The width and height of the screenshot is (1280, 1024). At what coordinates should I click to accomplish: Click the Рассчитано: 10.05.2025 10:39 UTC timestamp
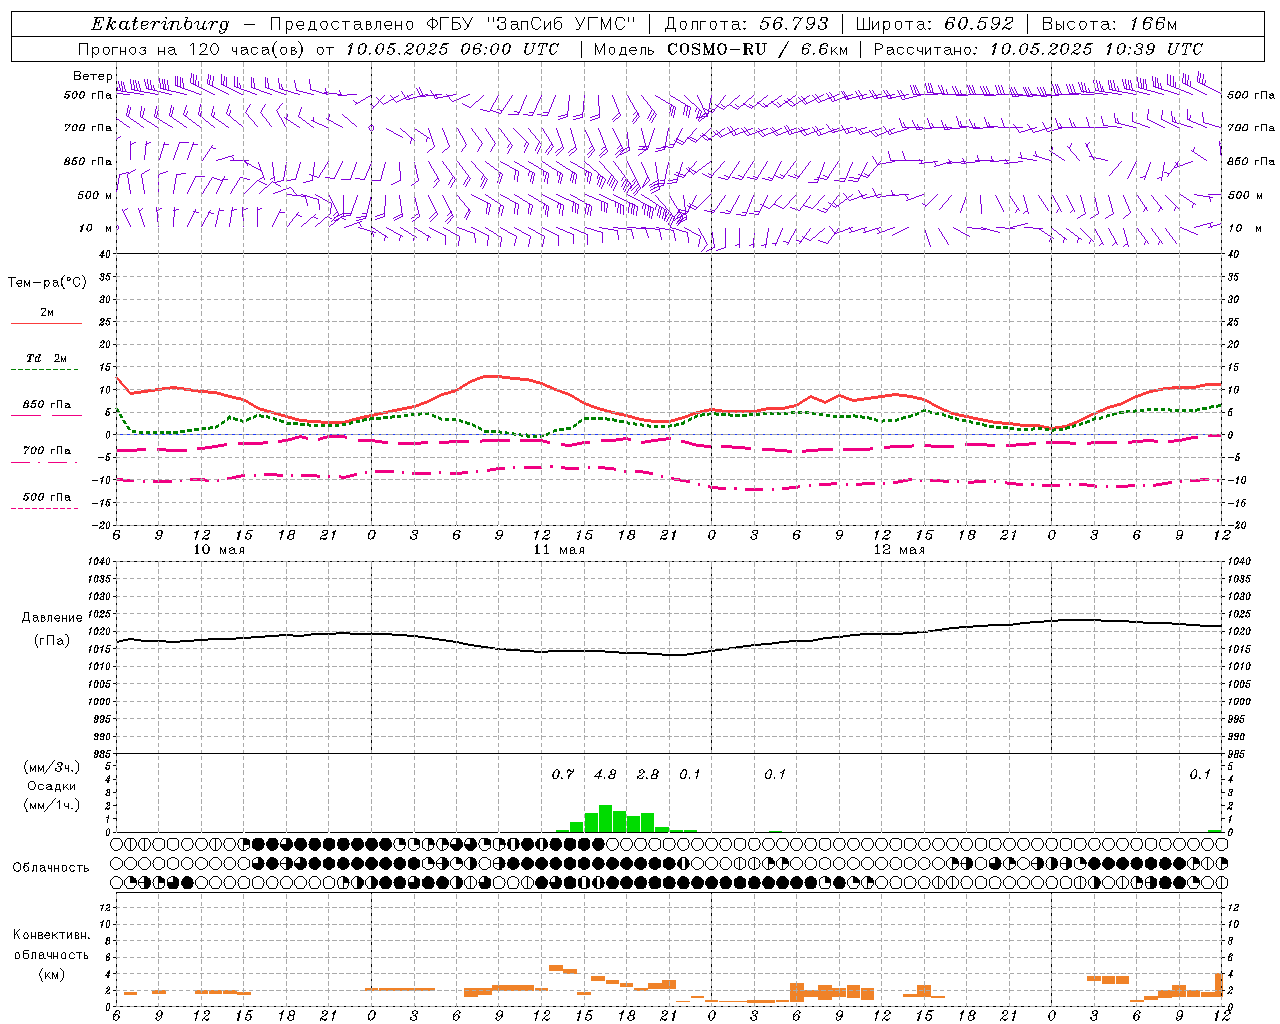pos(1038,49)
